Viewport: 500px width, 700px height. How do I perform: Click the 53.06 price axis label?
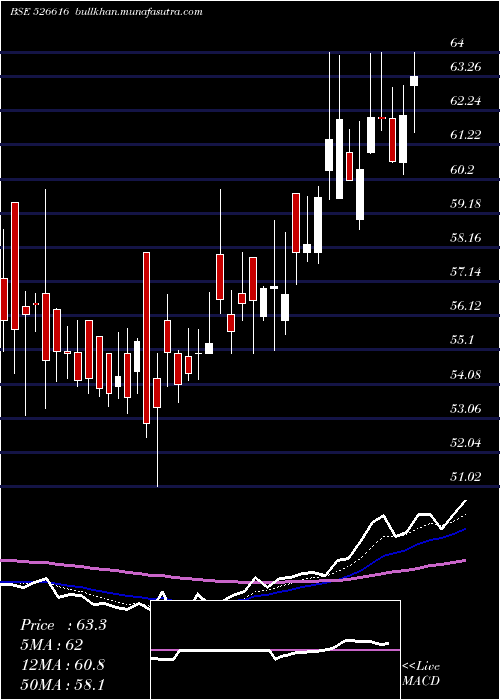coord(466,408)
